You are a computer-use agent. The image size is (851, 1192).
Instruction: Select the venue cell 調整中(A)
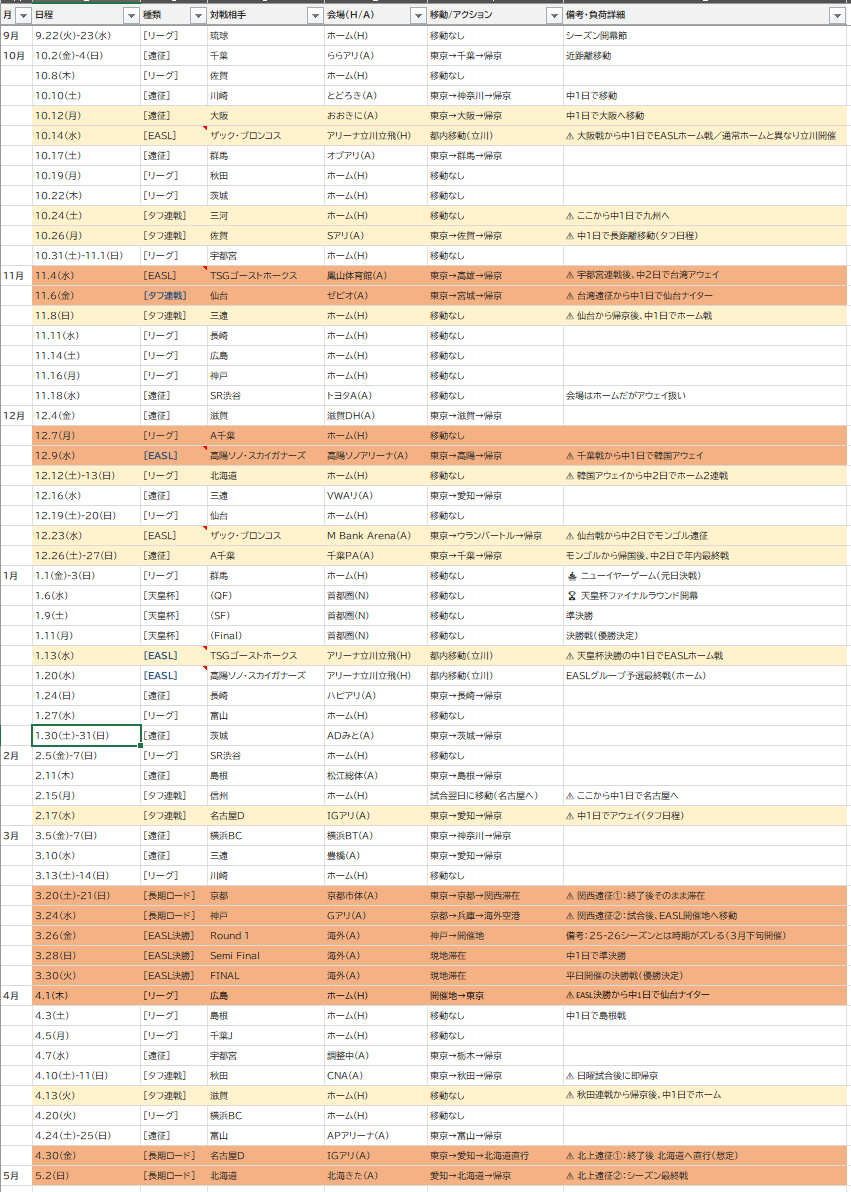click(376, 1056)
